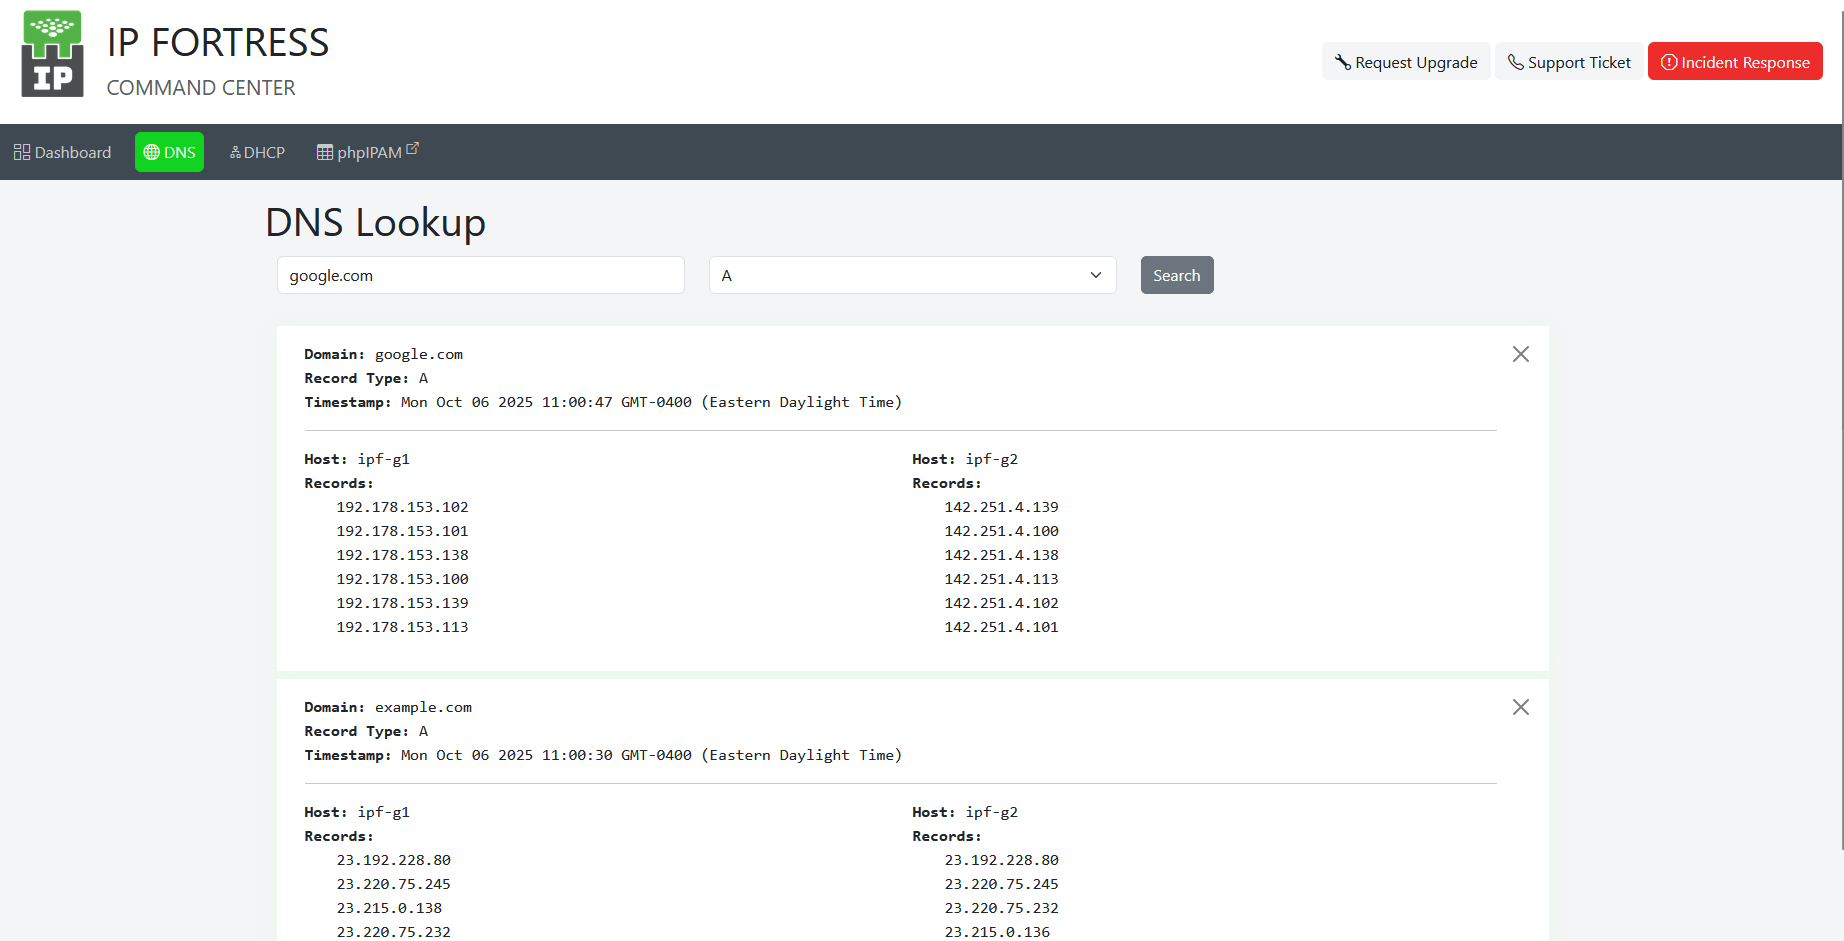
Task: Open the record type dropdown
Action: tap(912, 275)
